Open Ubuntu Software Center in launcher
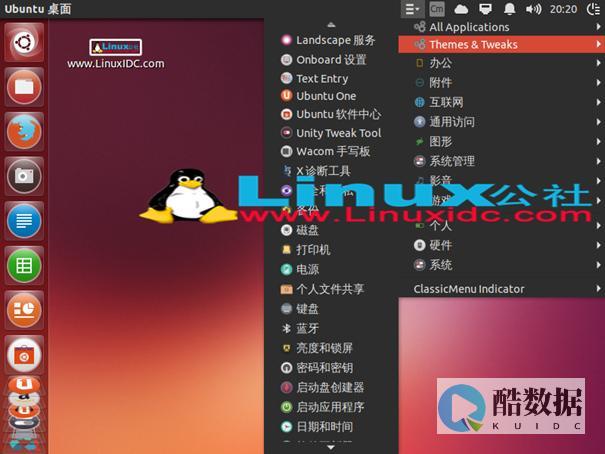 coord(24,354)
